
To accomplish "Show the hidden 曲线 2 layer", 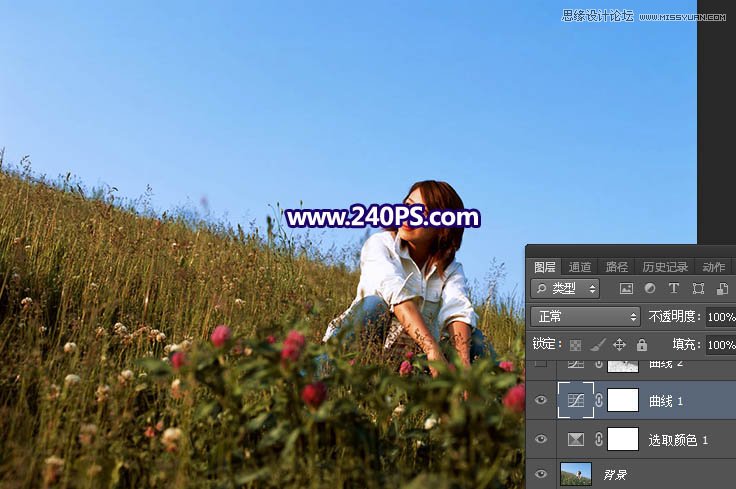I will click(541, 363).
